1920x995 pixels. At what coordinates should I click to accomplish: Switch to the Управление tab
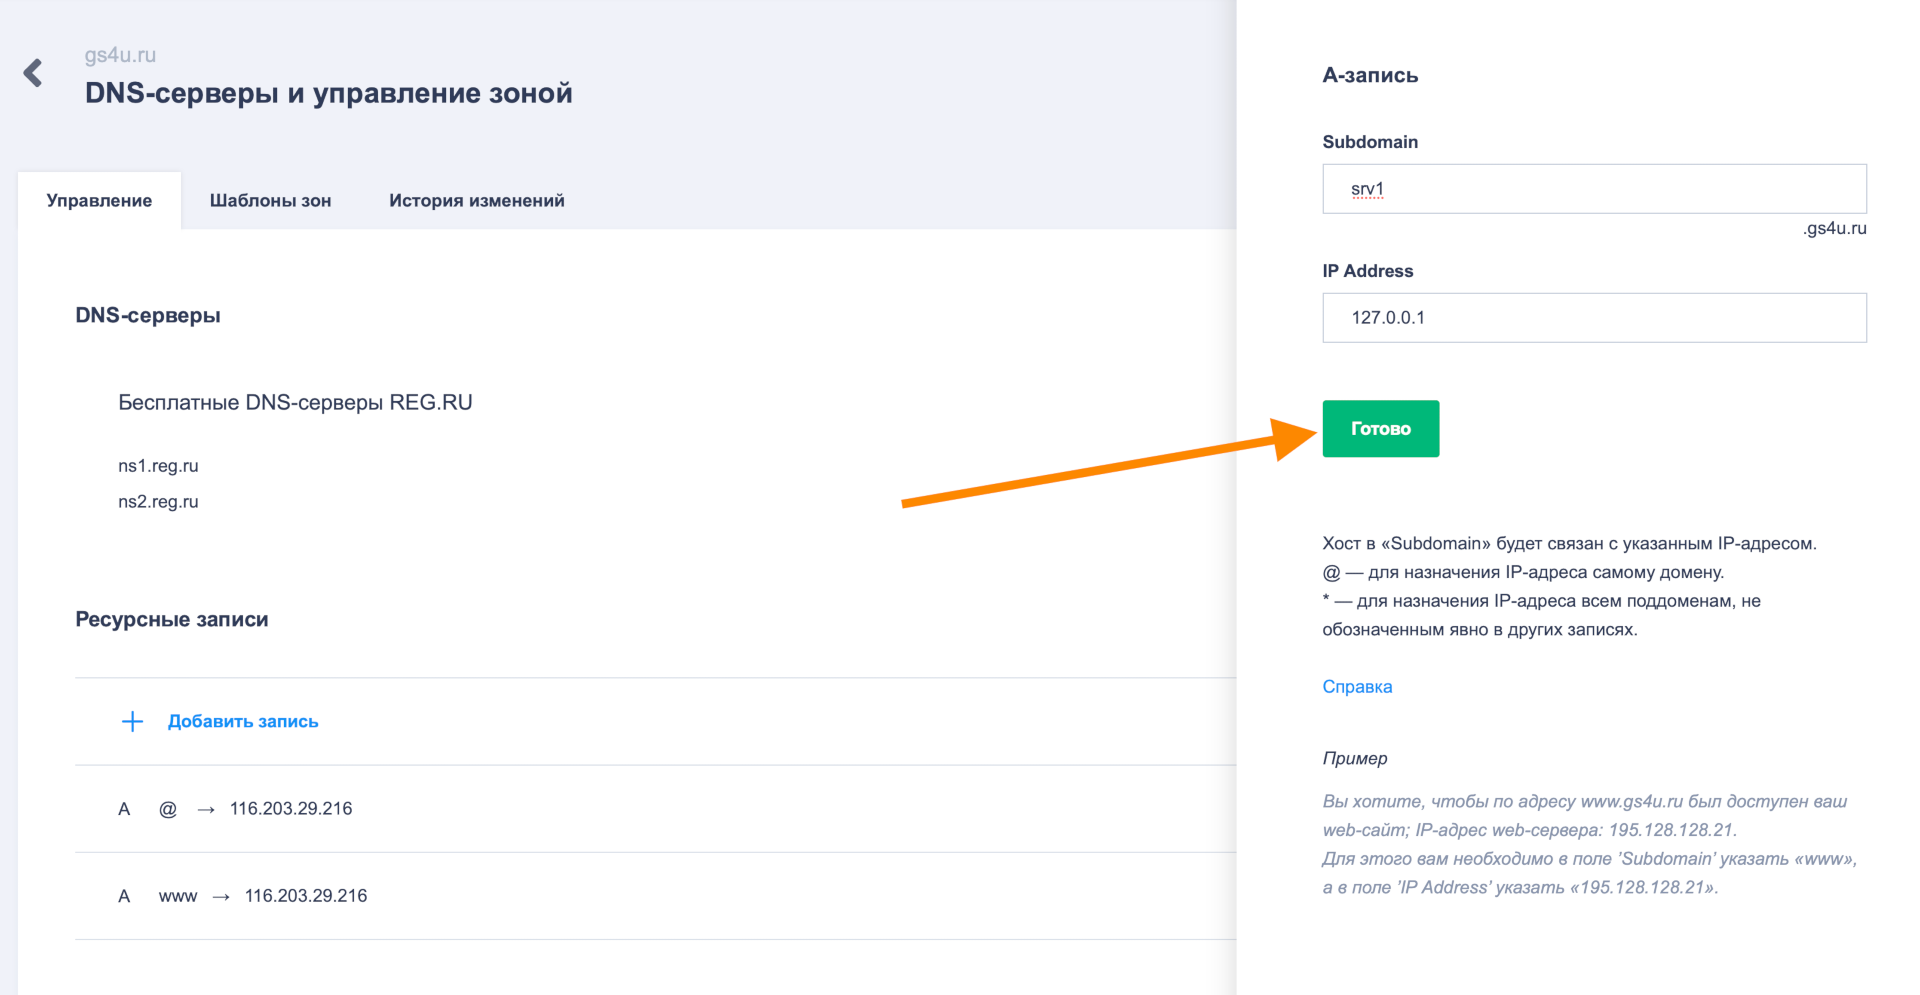pos(99,201)
